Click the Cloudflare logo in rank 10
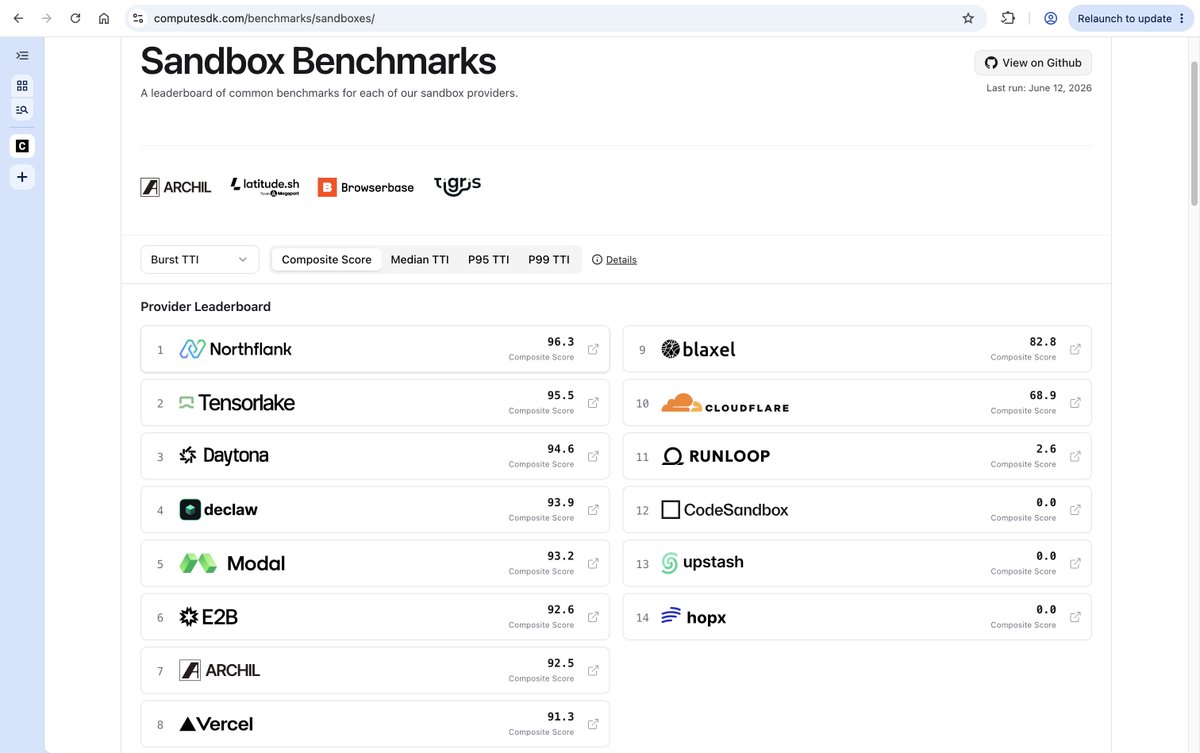The image size is (1200, 753). [x=725, y=403]
